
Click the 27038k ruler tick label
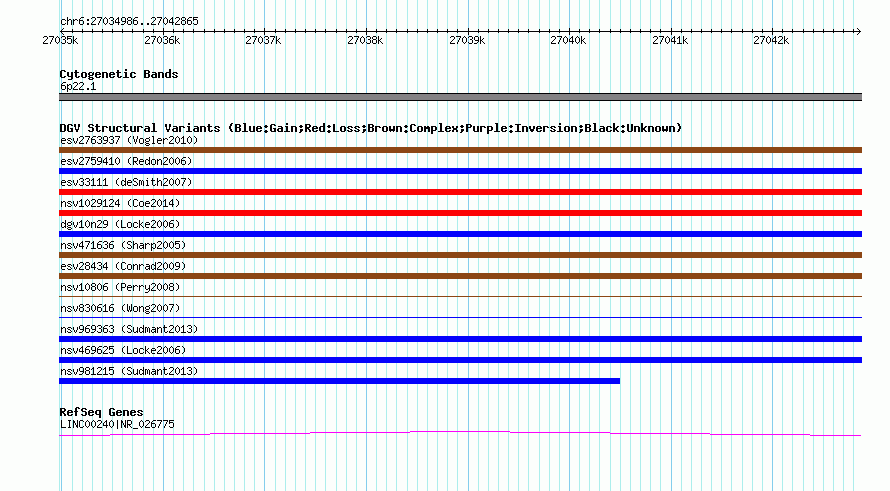pyautogui.click(x=365, y=40)
